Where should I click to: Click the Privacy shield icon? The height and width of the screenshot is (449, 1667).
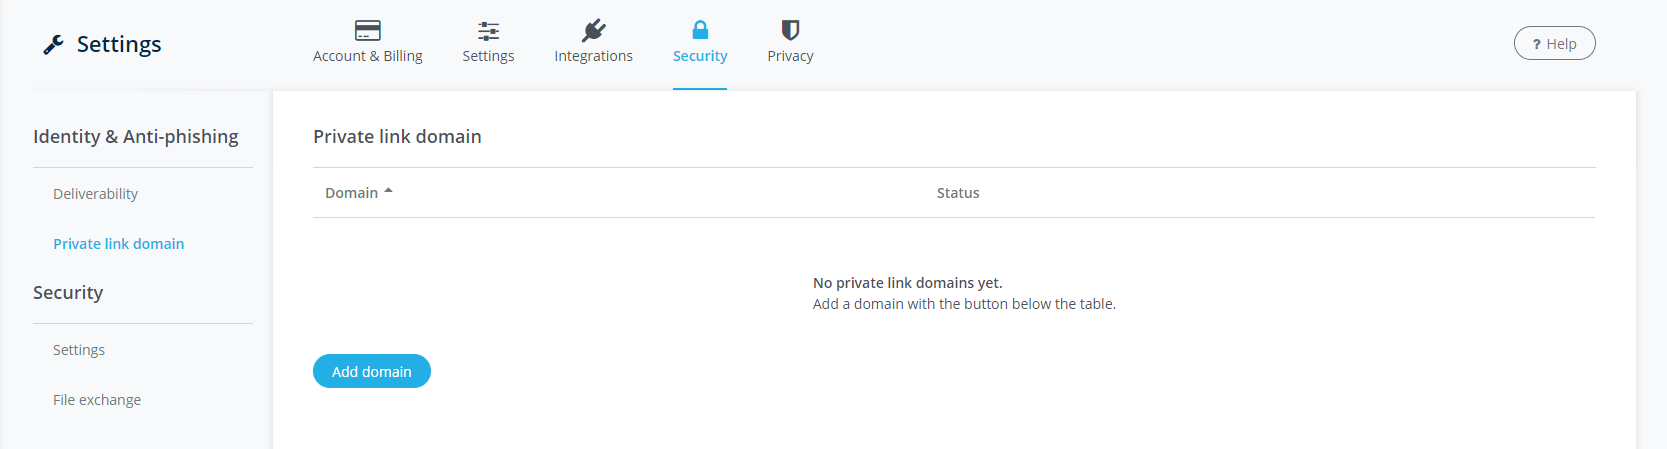pos(790,30)
